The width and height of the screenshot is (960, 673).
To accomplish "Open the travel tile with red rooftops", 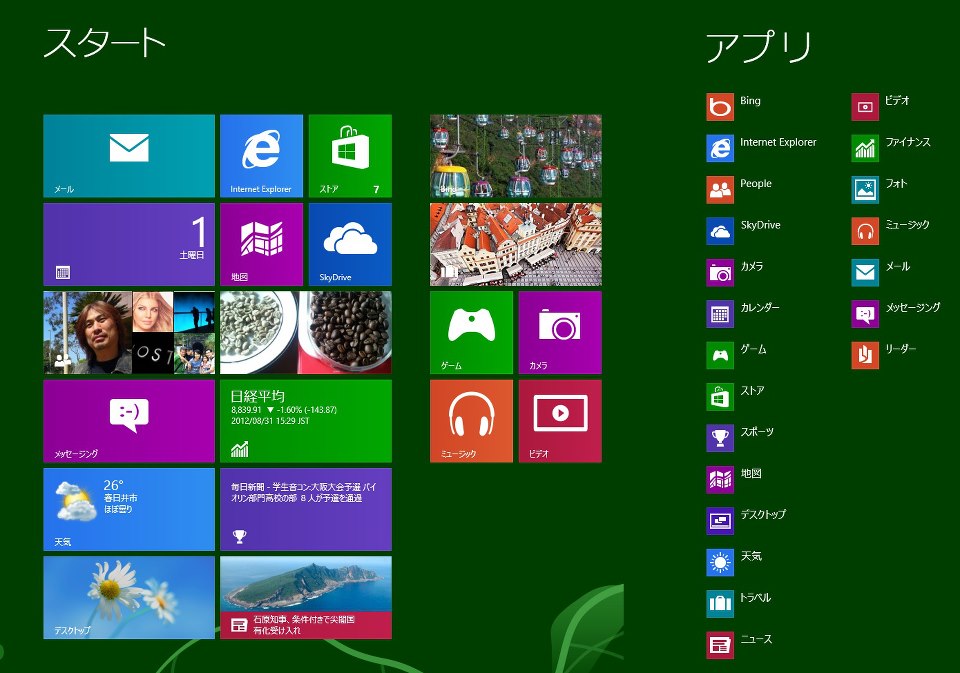I will coord(516,244).
